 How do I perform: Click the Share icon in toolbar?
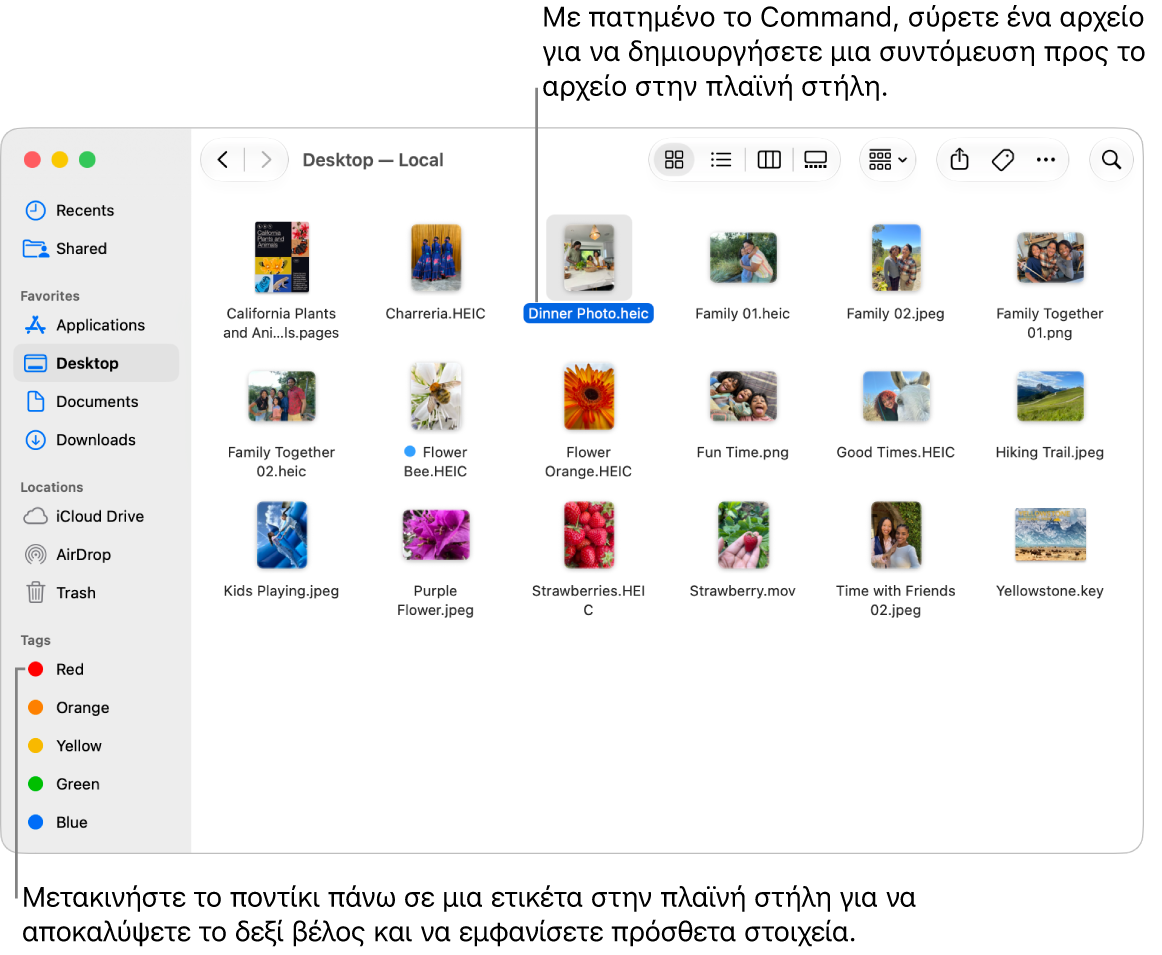959,160
